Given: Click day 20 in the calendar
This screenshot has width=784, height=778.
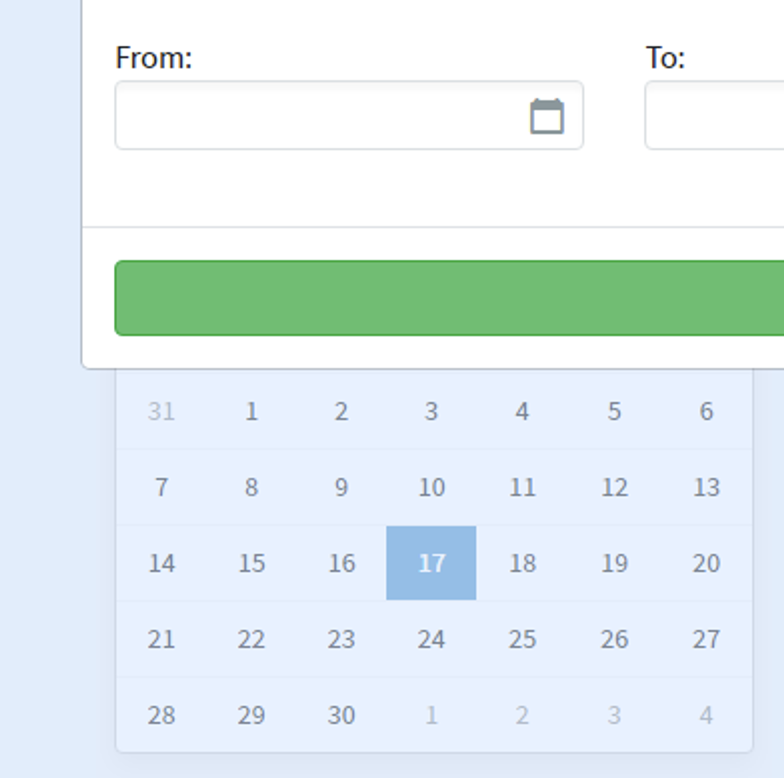Looking at the screenshot, I should pyautogui.click(x=706, y=563).
